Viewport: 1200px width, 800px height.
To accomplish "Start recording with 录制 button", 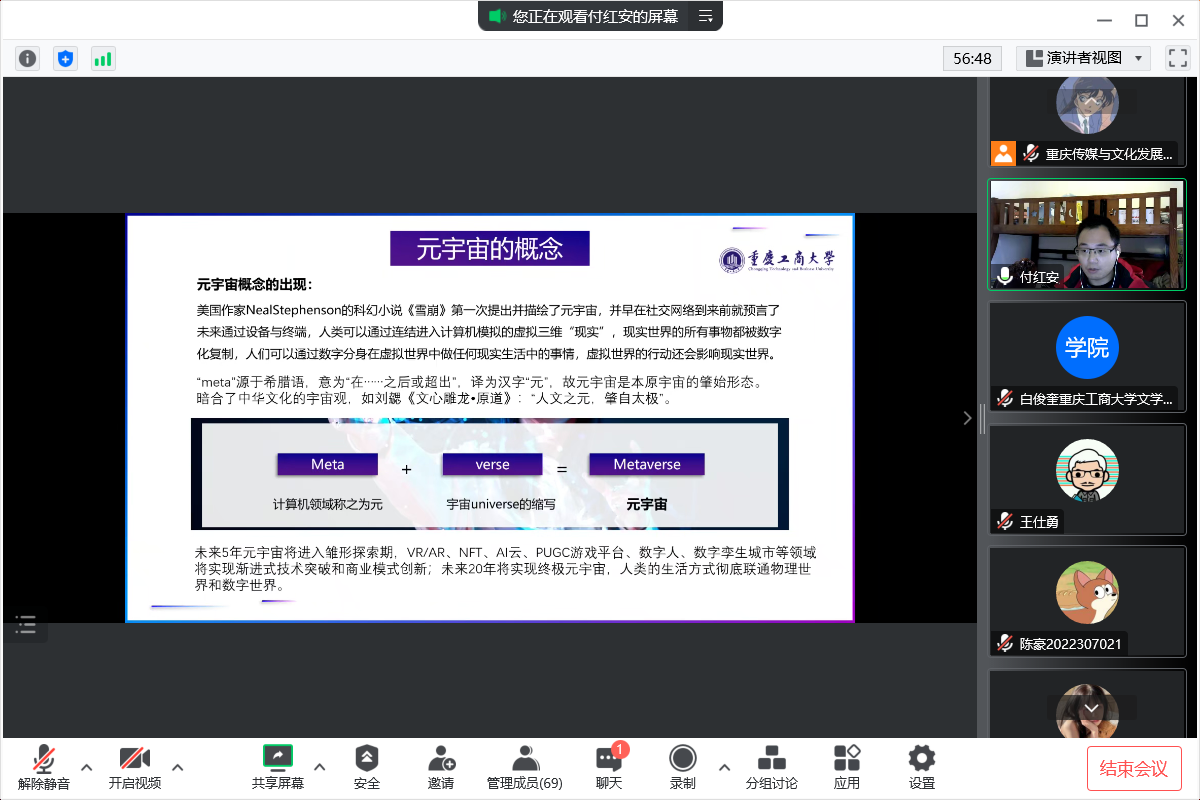I will [x=683, y=767].
